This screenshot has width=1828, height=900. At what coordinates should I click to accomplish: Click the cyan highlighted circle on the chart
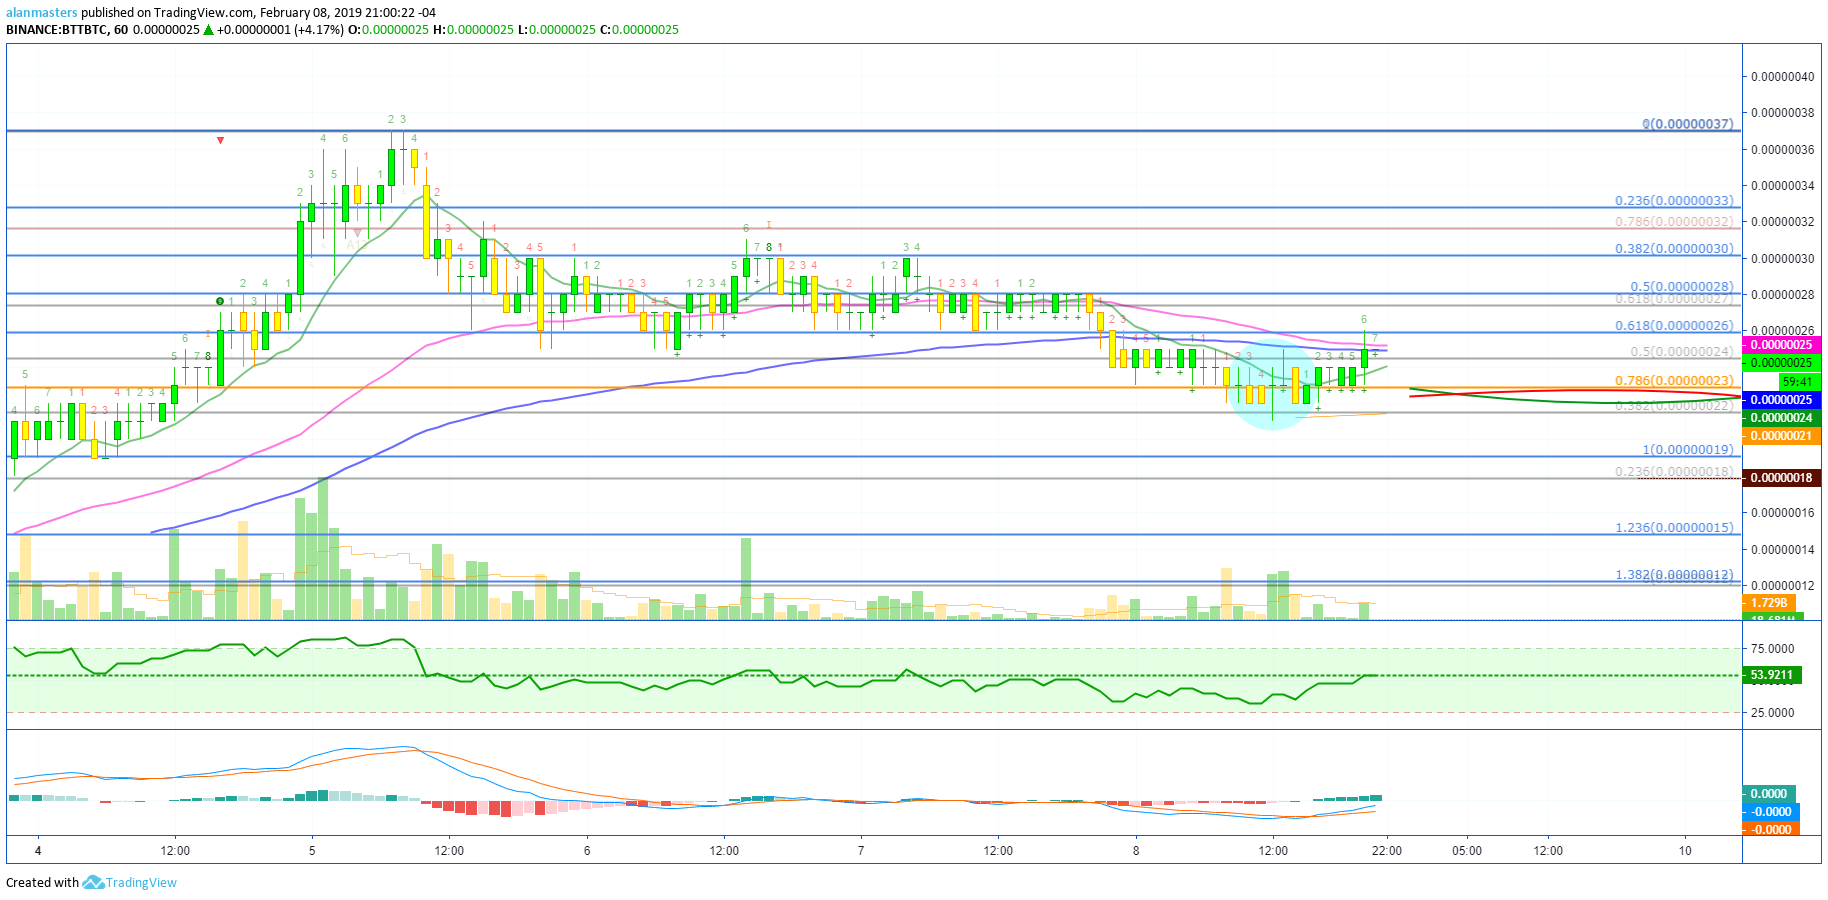pos(1271,385)
